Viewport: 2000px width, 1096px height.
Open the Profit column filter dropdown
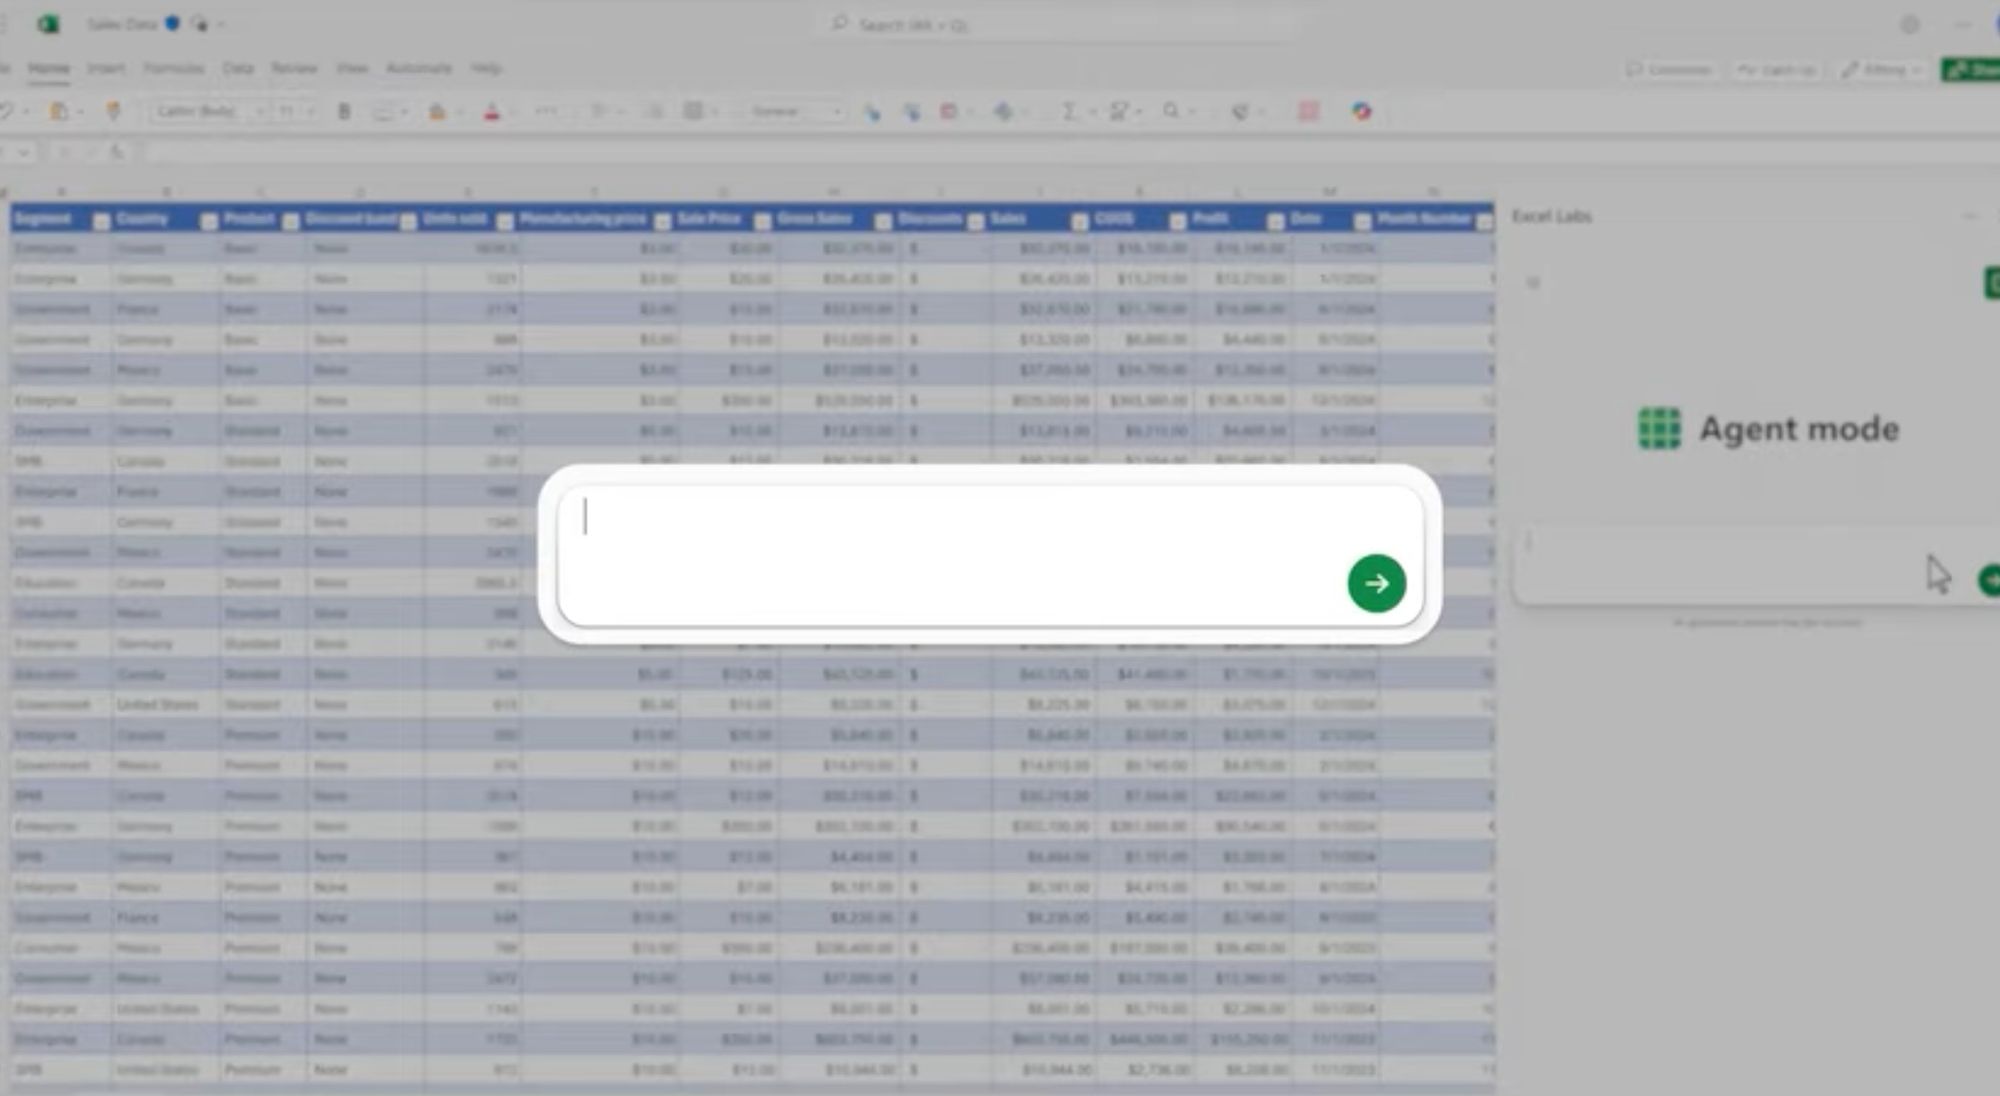pyautogui.click(x=1275, y=222)
